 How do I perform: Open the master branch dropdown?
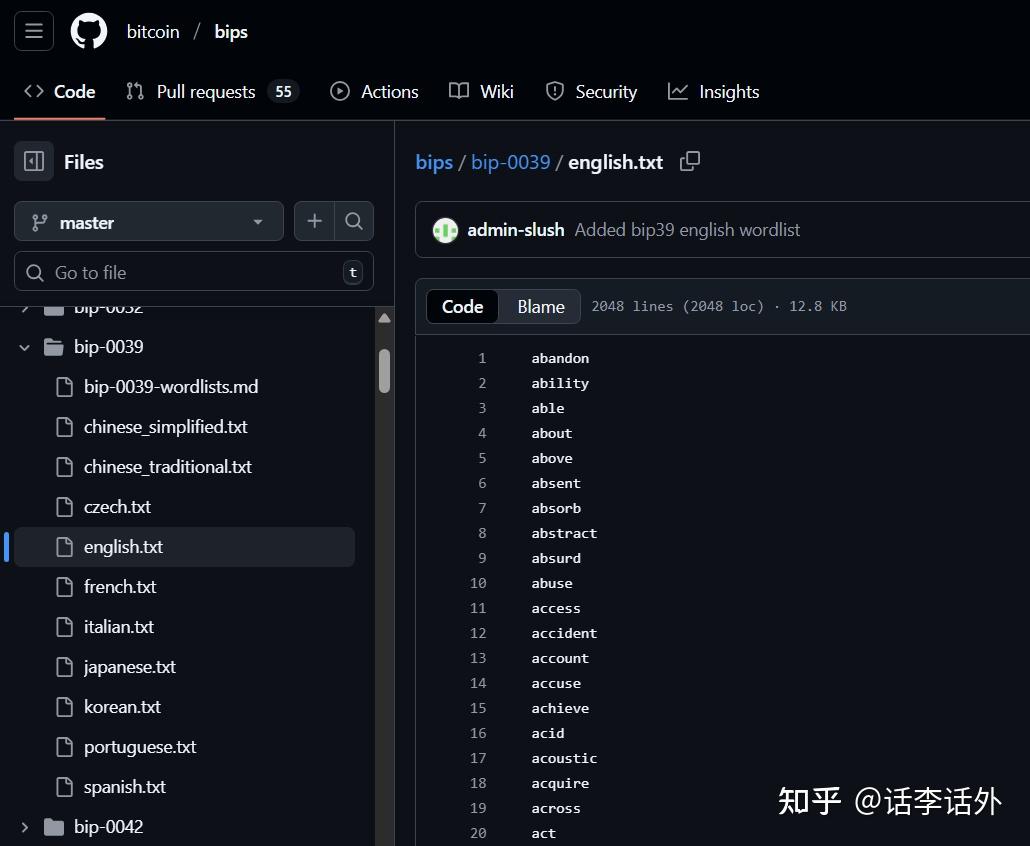pos(149,221)
